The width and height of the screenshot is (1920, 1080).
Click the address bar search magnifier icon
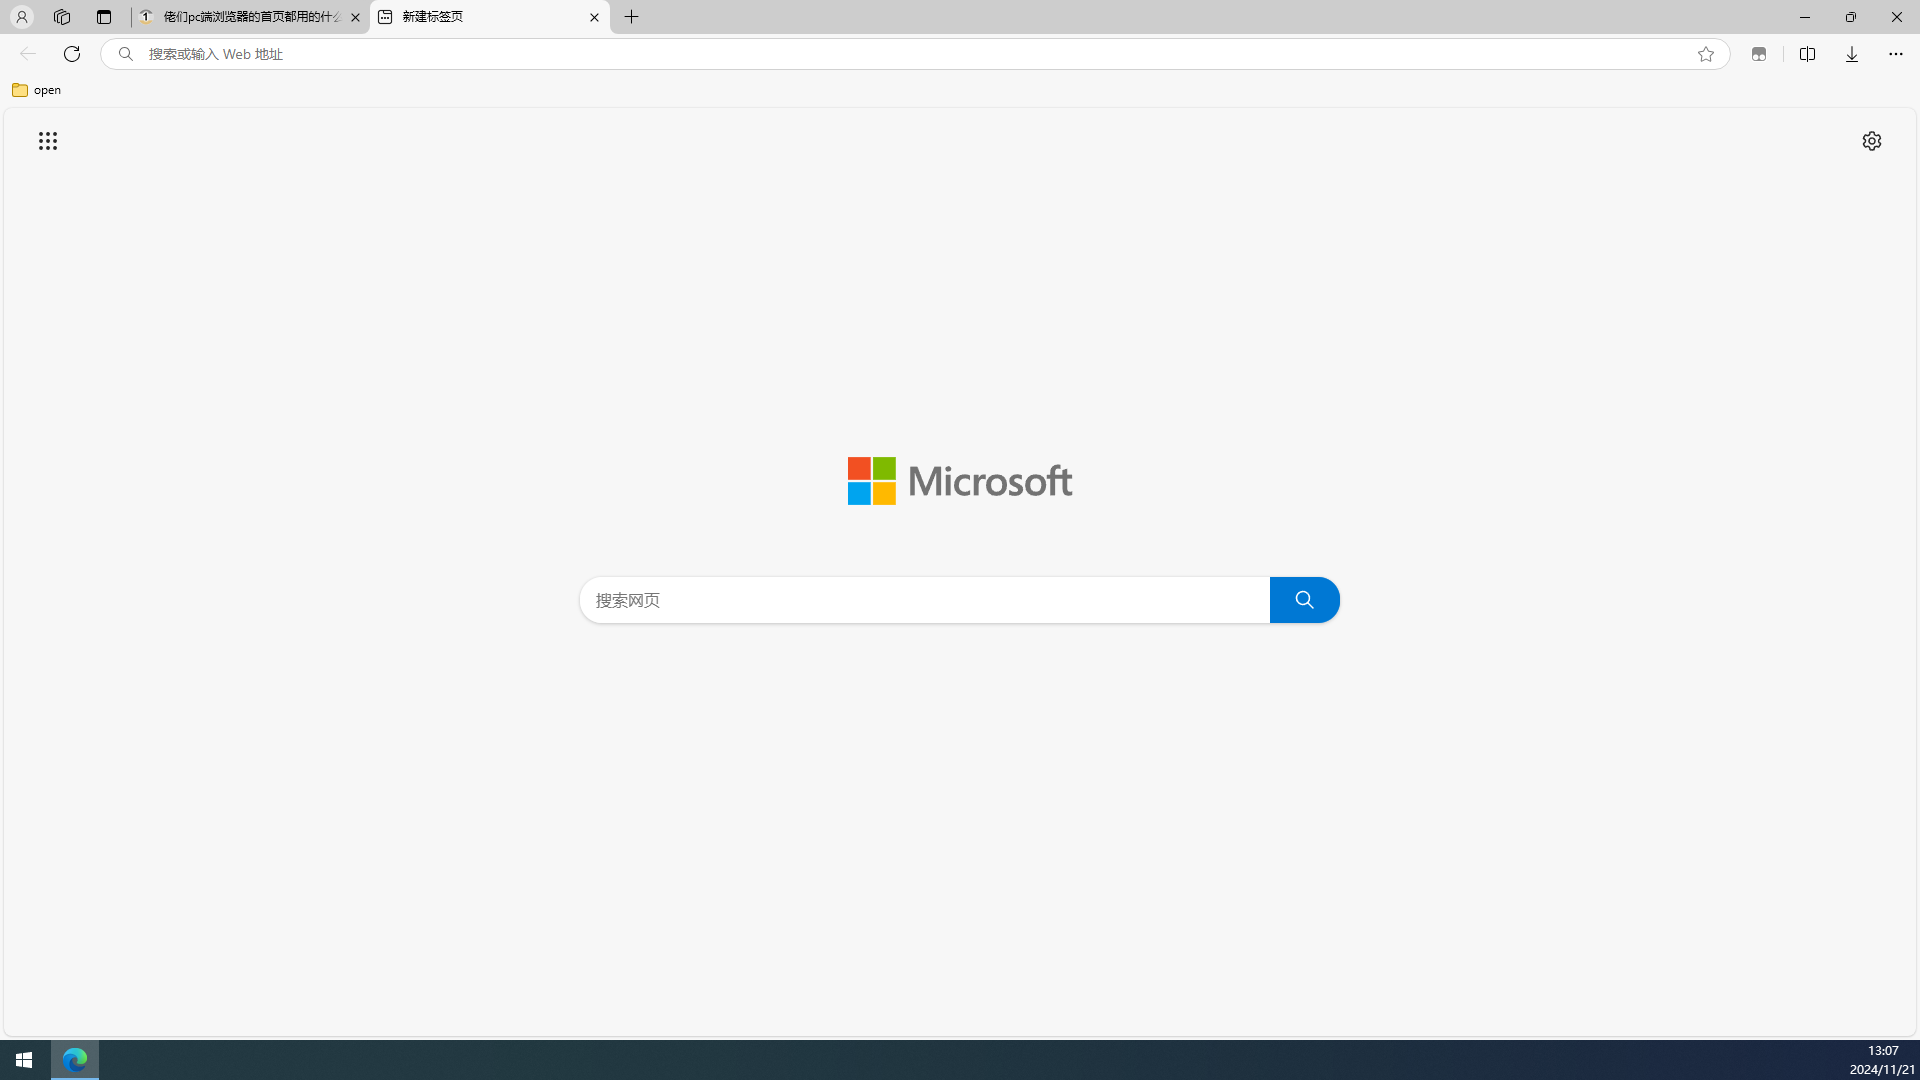126,54
